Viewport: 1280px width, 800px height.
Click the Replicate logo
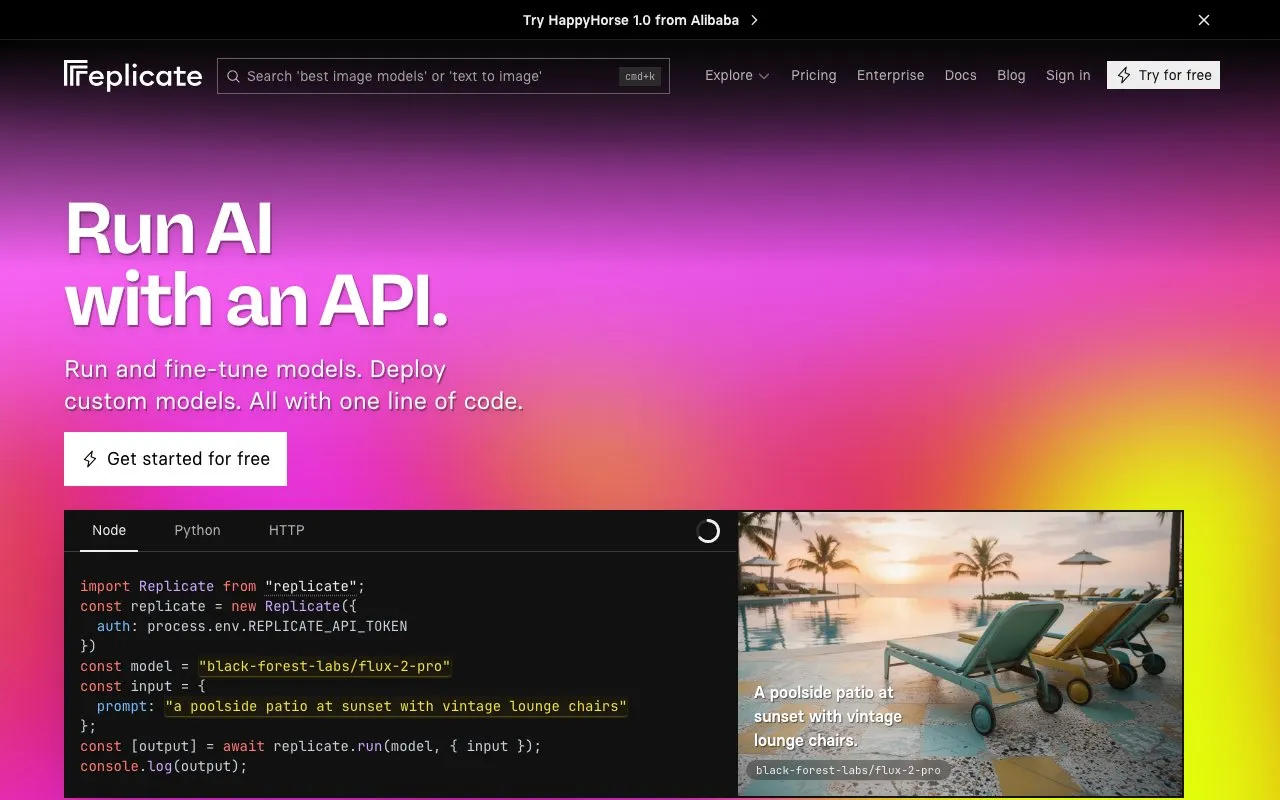133,76
